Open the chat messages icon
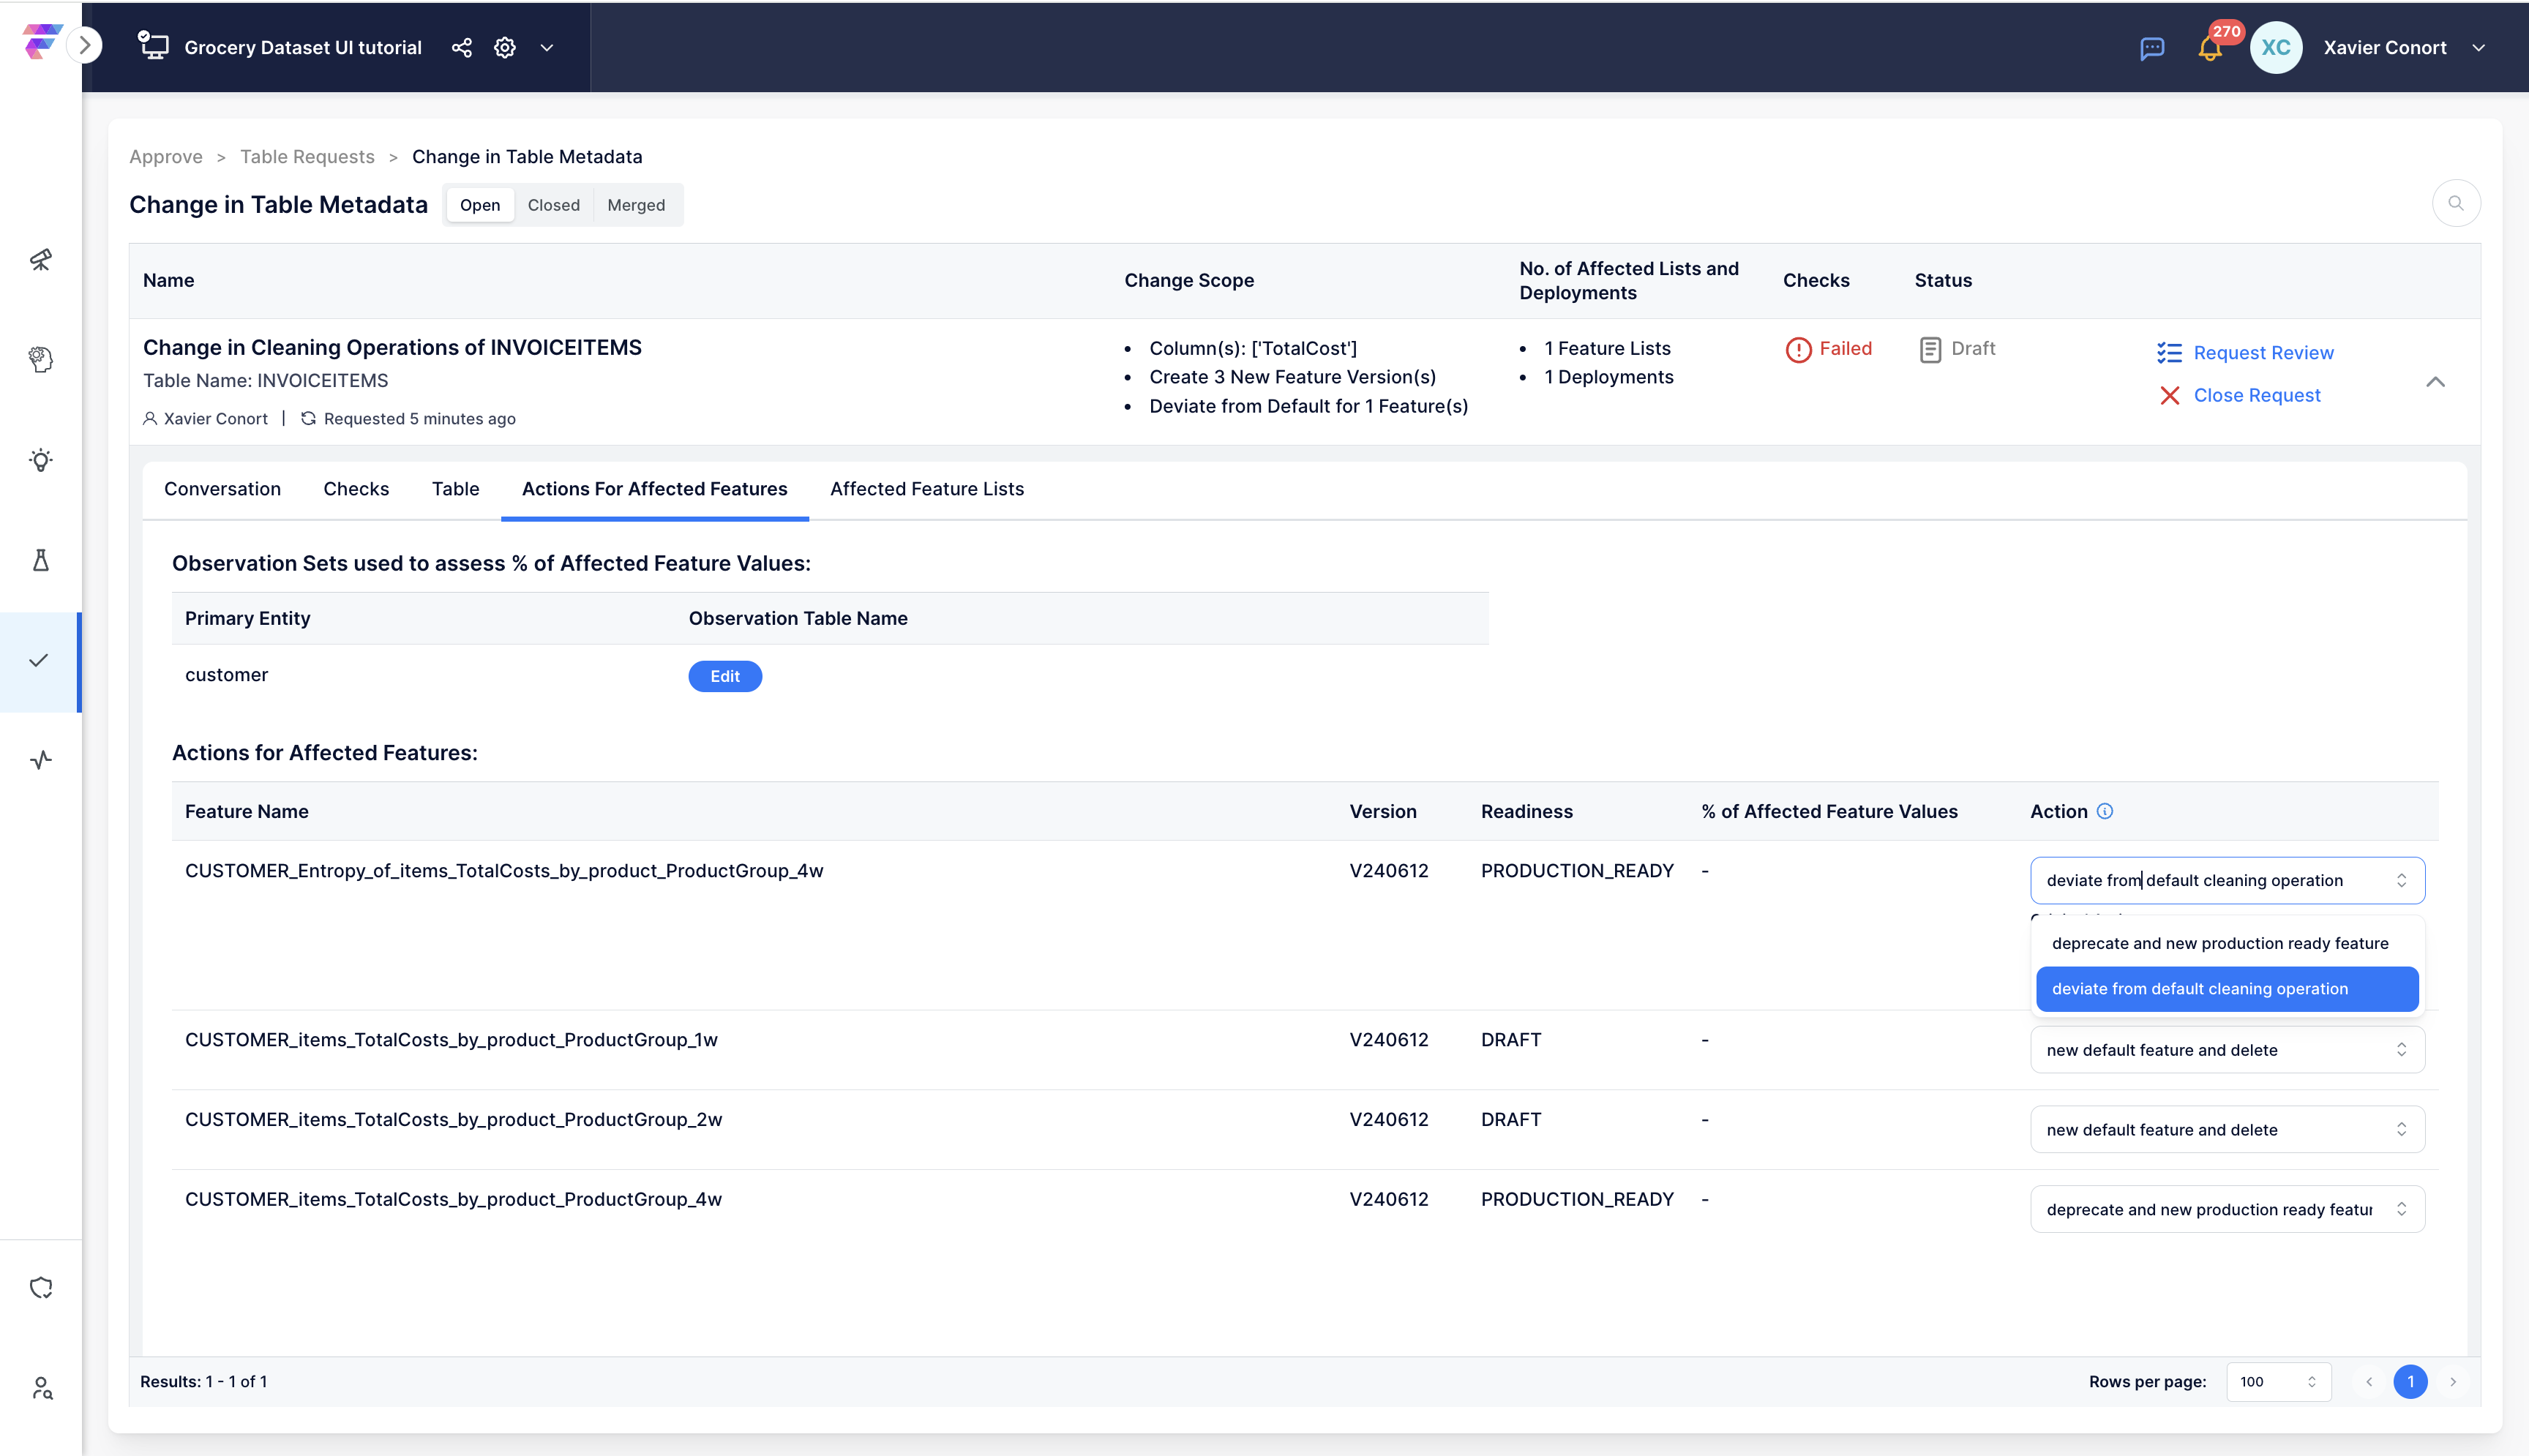This screenshot has height=1456, width=2529. (x=2152, y=48)
